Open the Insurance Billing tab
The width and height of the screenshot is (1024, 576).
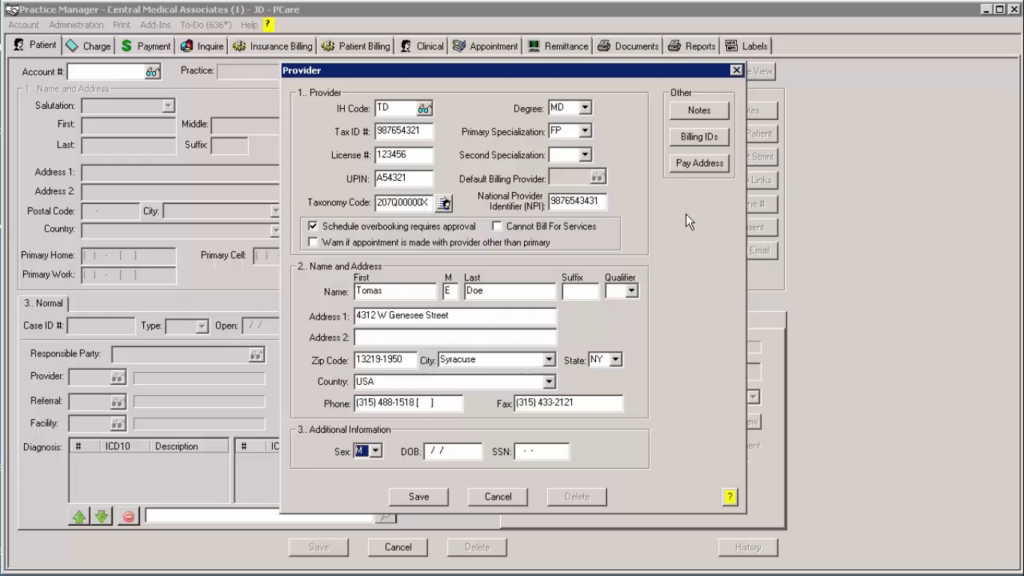click(272, 46)
